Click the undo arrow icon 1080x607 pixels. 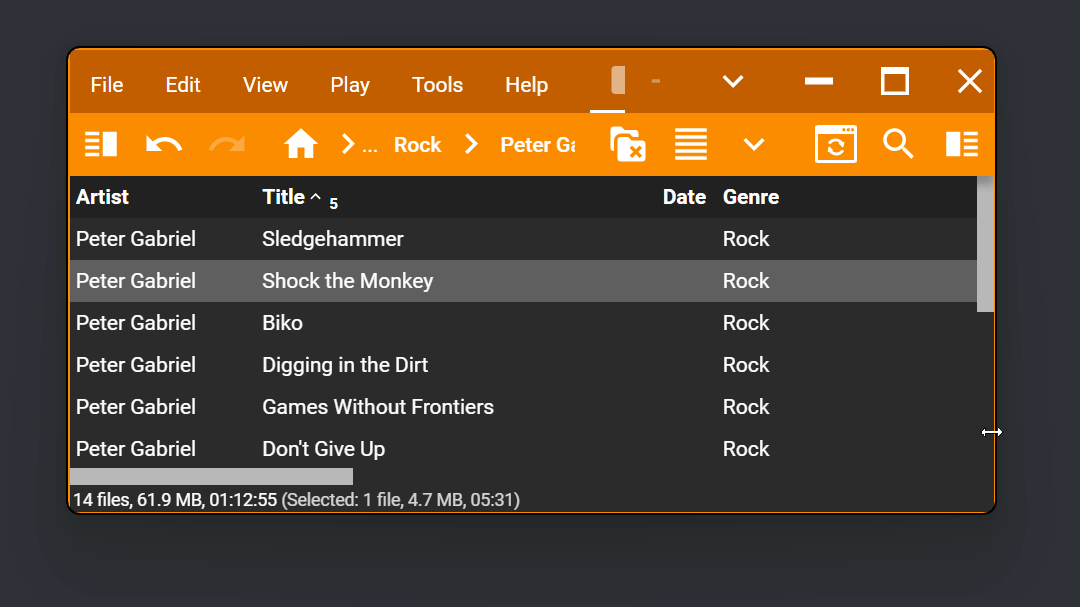coord(163,145)
